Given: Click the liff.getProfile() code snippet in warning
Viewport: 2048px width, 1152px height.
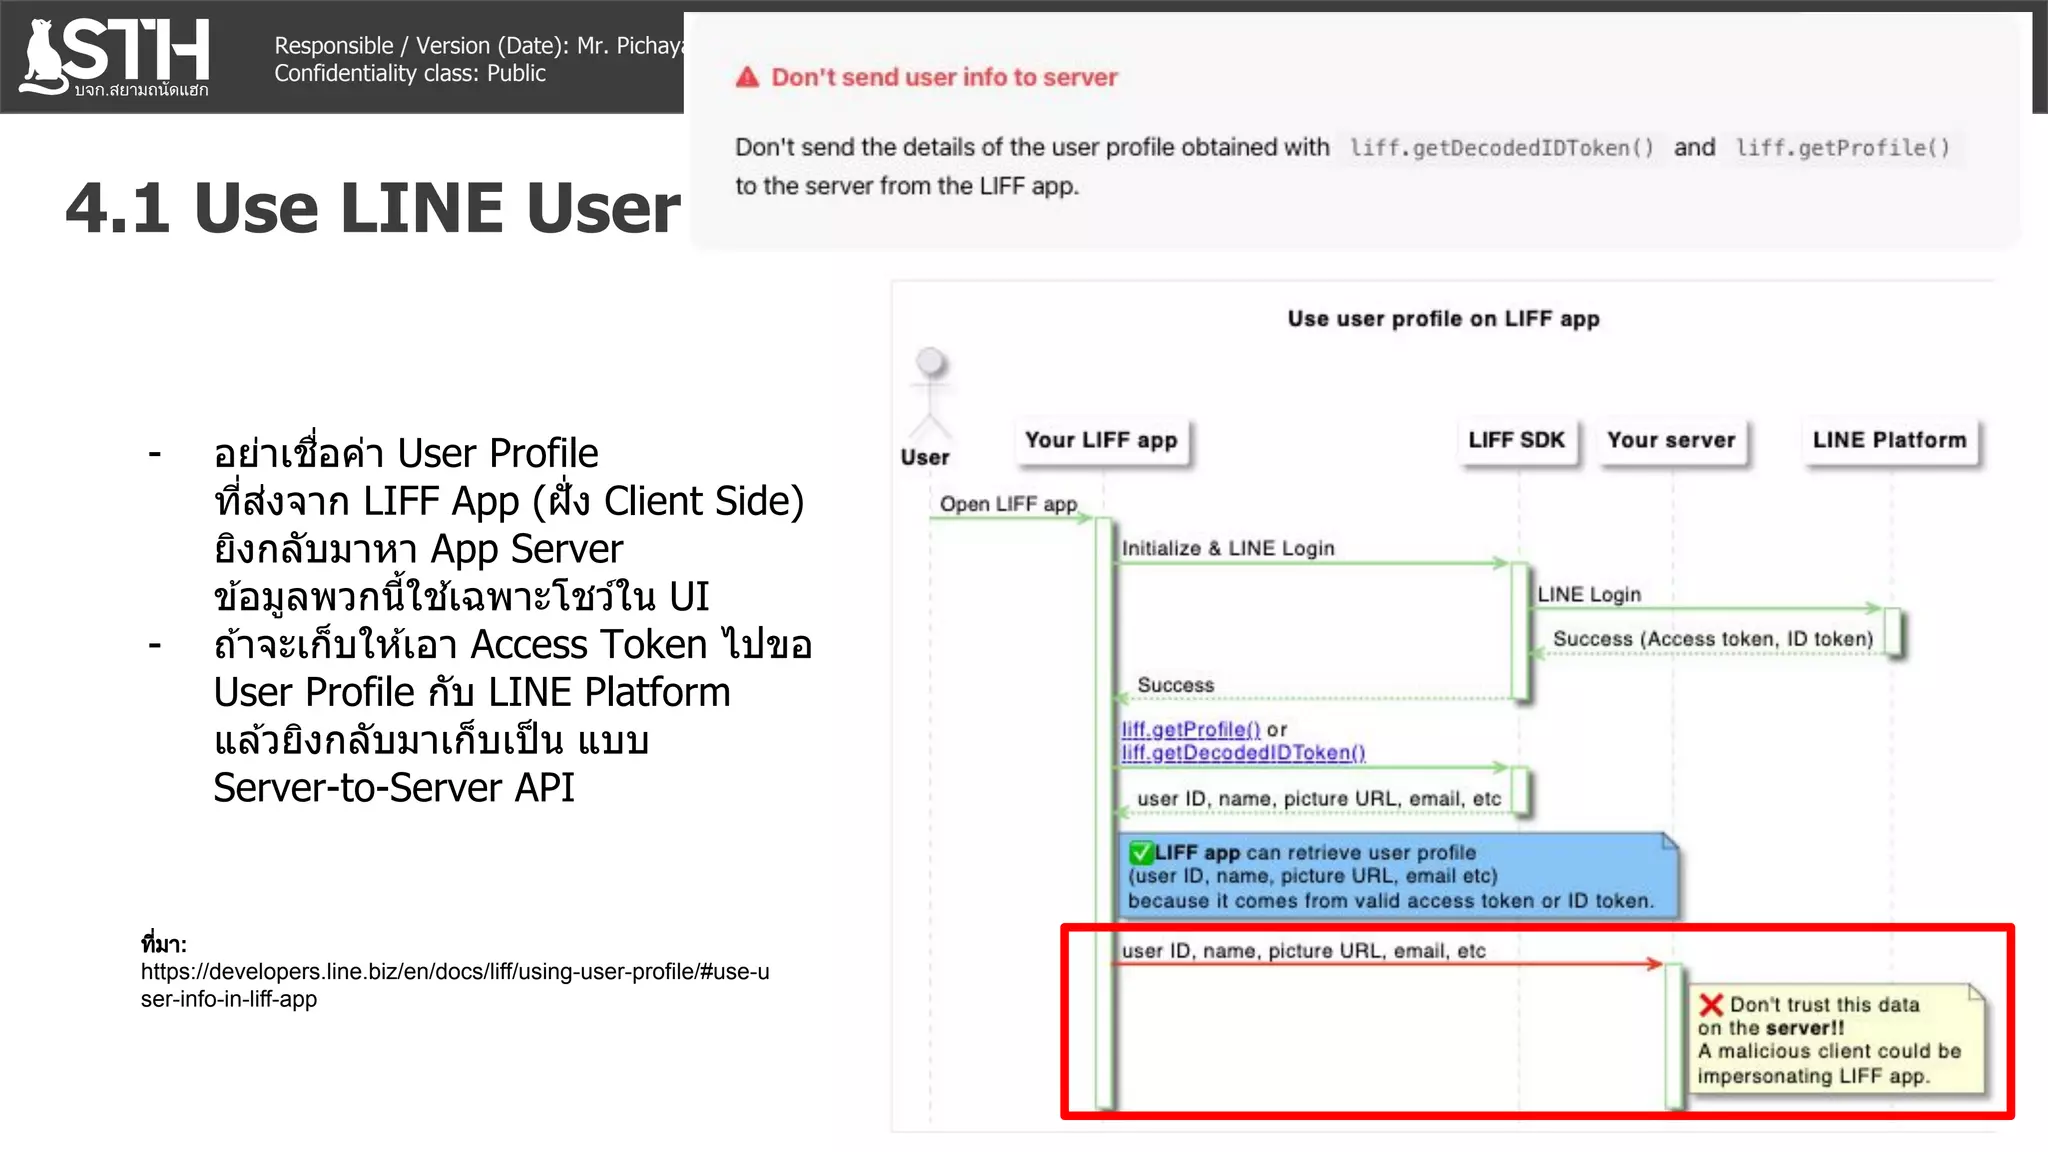Looking at the screenshot, I should (x=1842, y=148).
